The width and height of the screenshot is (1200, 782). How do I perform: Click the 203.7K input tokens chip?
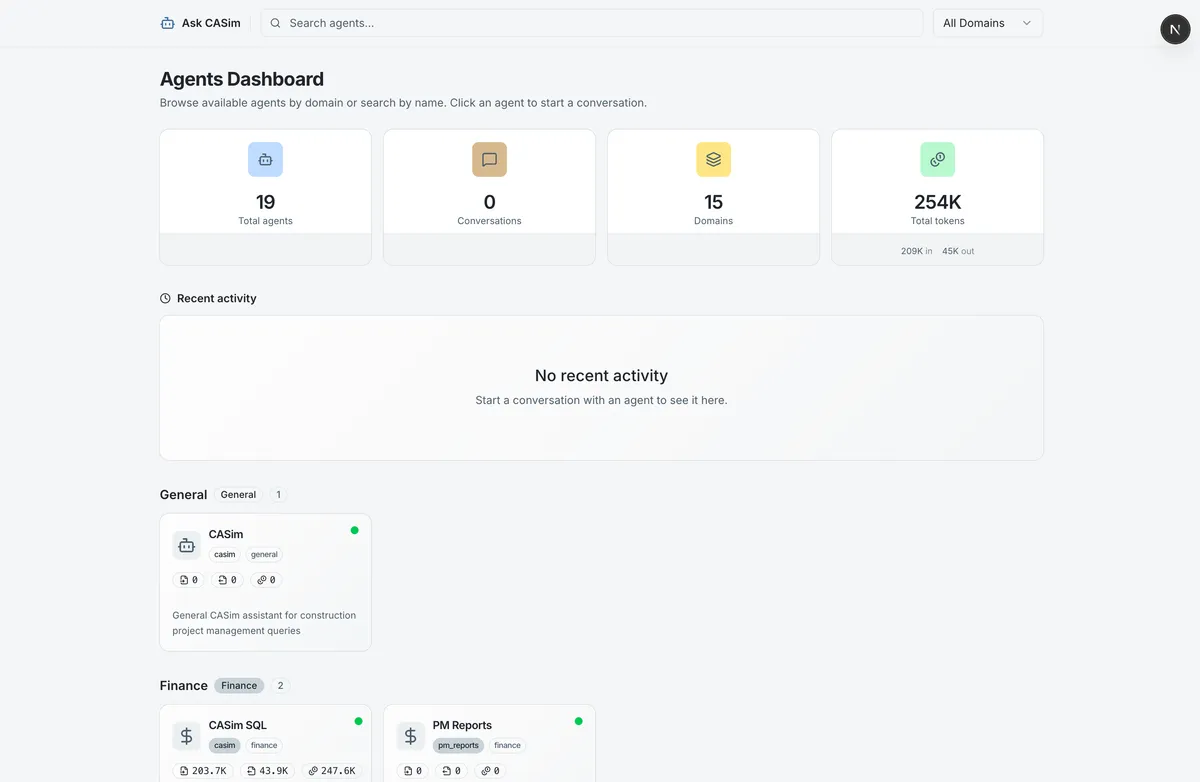[x=203, y=771]
